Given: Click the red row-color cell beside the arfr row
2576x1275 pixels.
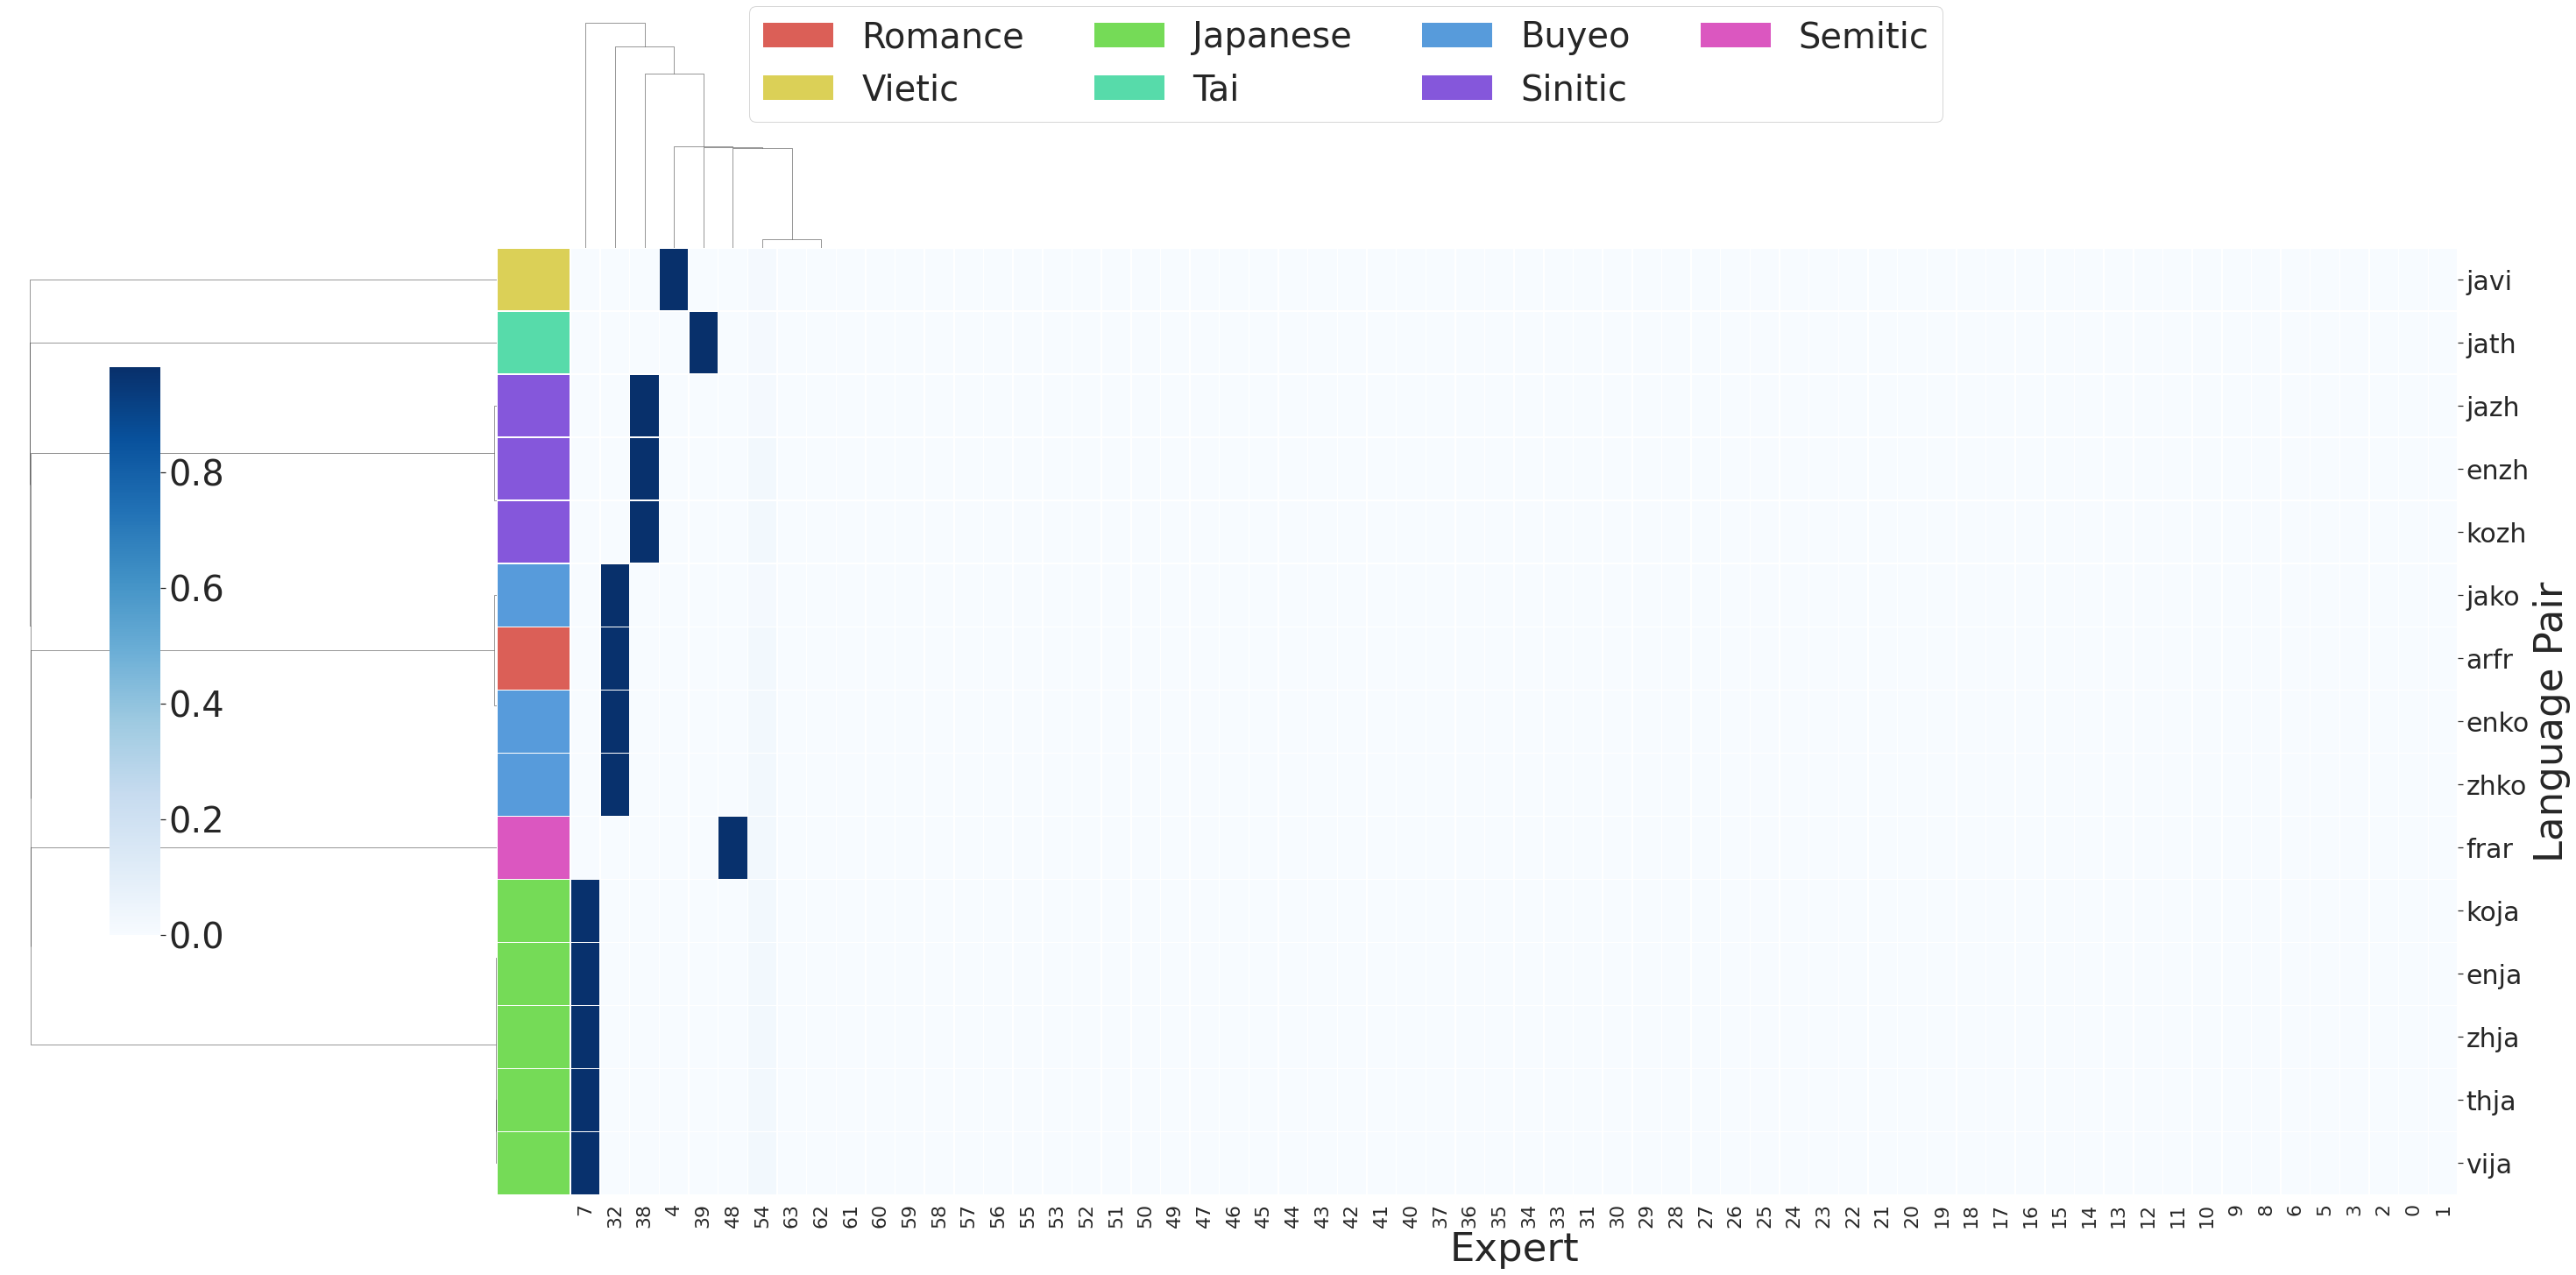Looking at the screenshot, I should tap(533, 659).
